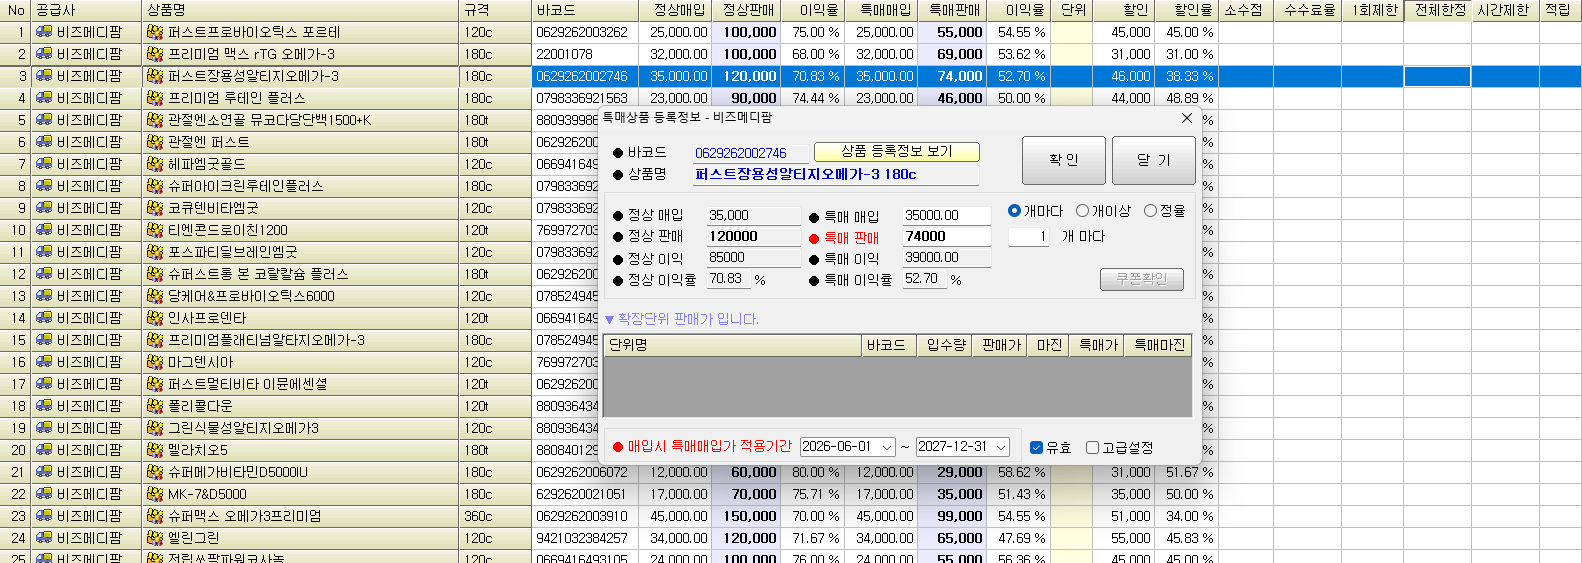Screen dimensions: 1582x563
Task: Click dialog list header 단위명
Action: (732, 345)
